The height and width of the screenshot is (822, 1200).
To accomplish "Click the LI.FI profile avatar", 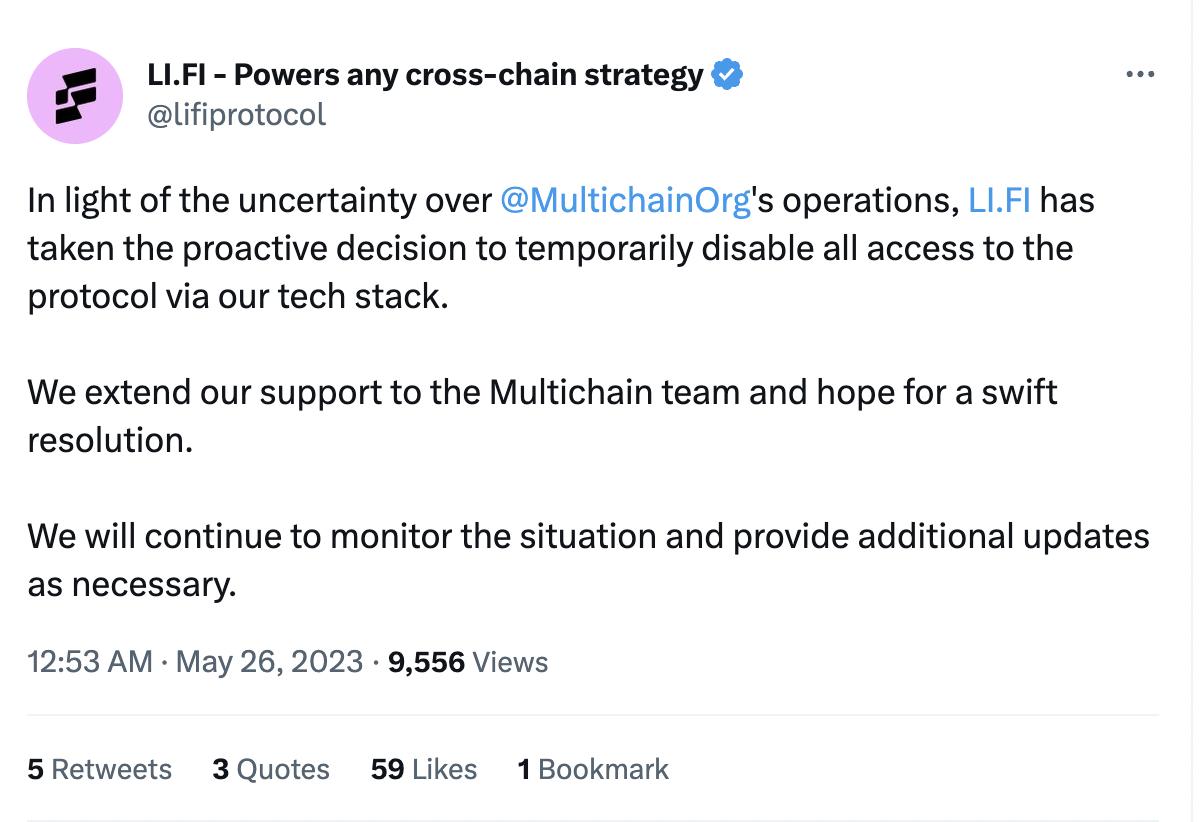I will pyautogui.click(x=75, y=95).
